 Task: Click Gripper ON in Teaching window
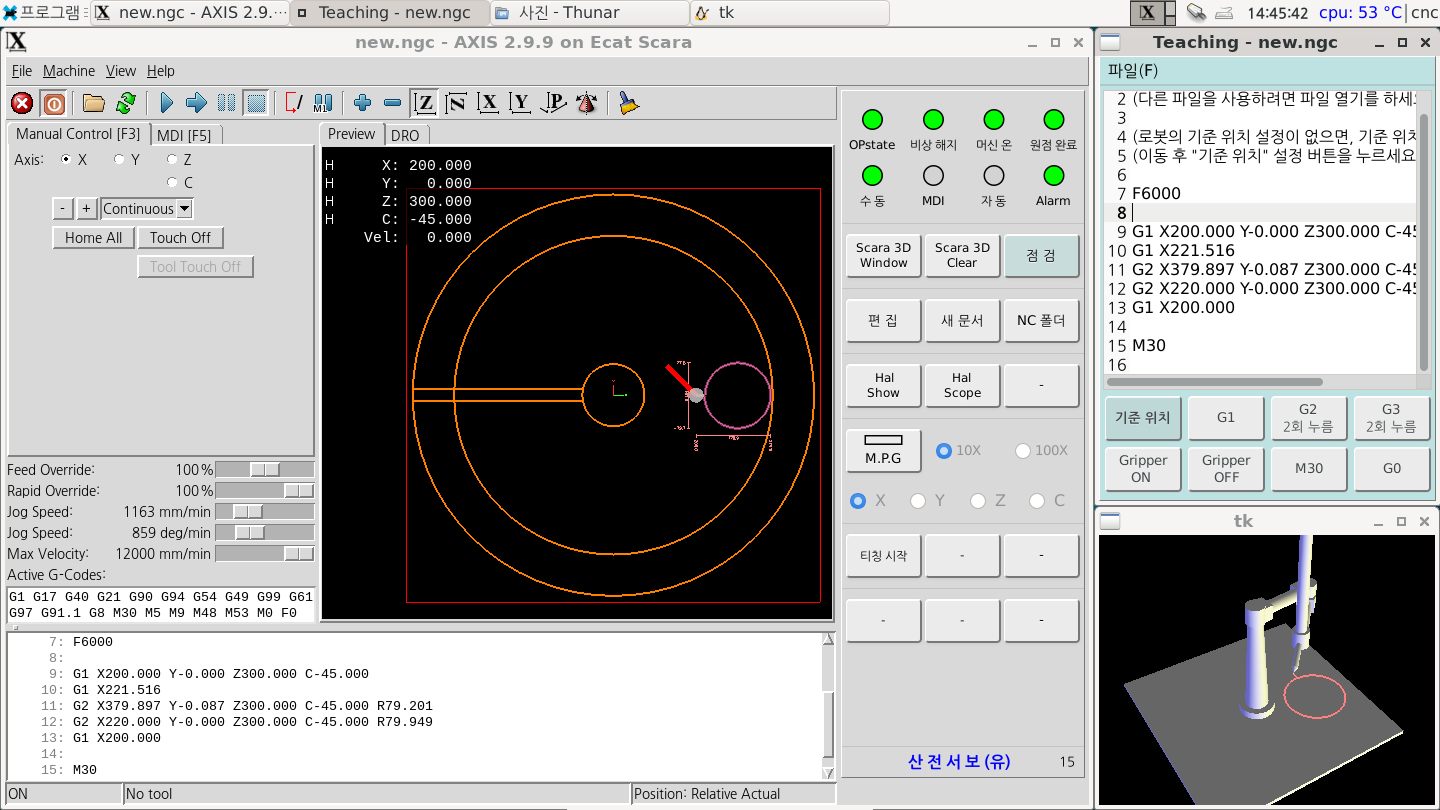click(x=1143, y=469)
